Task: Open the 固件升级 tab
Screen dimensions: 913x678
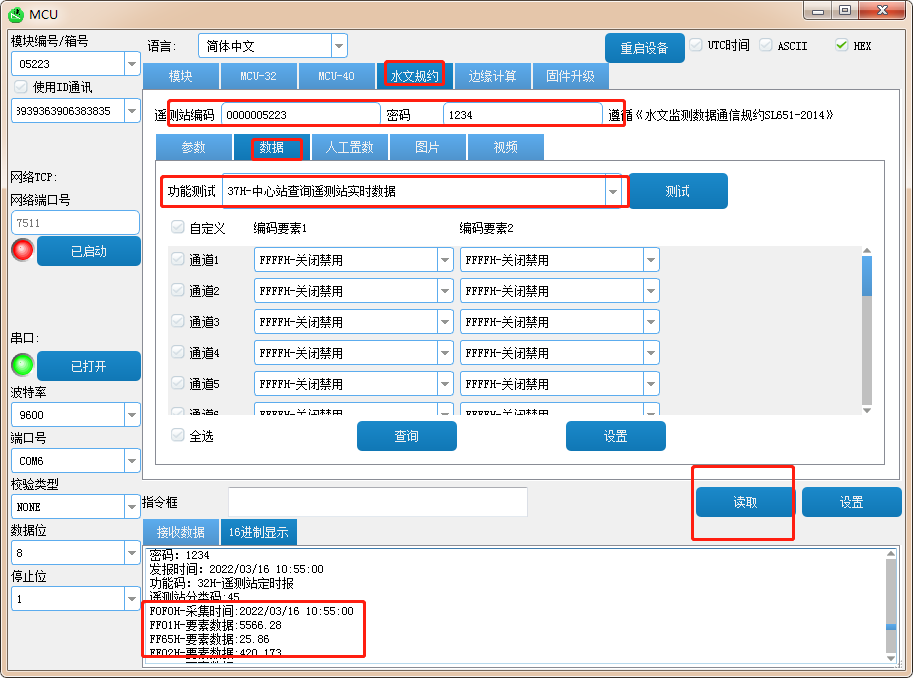Action: (570, 76)
